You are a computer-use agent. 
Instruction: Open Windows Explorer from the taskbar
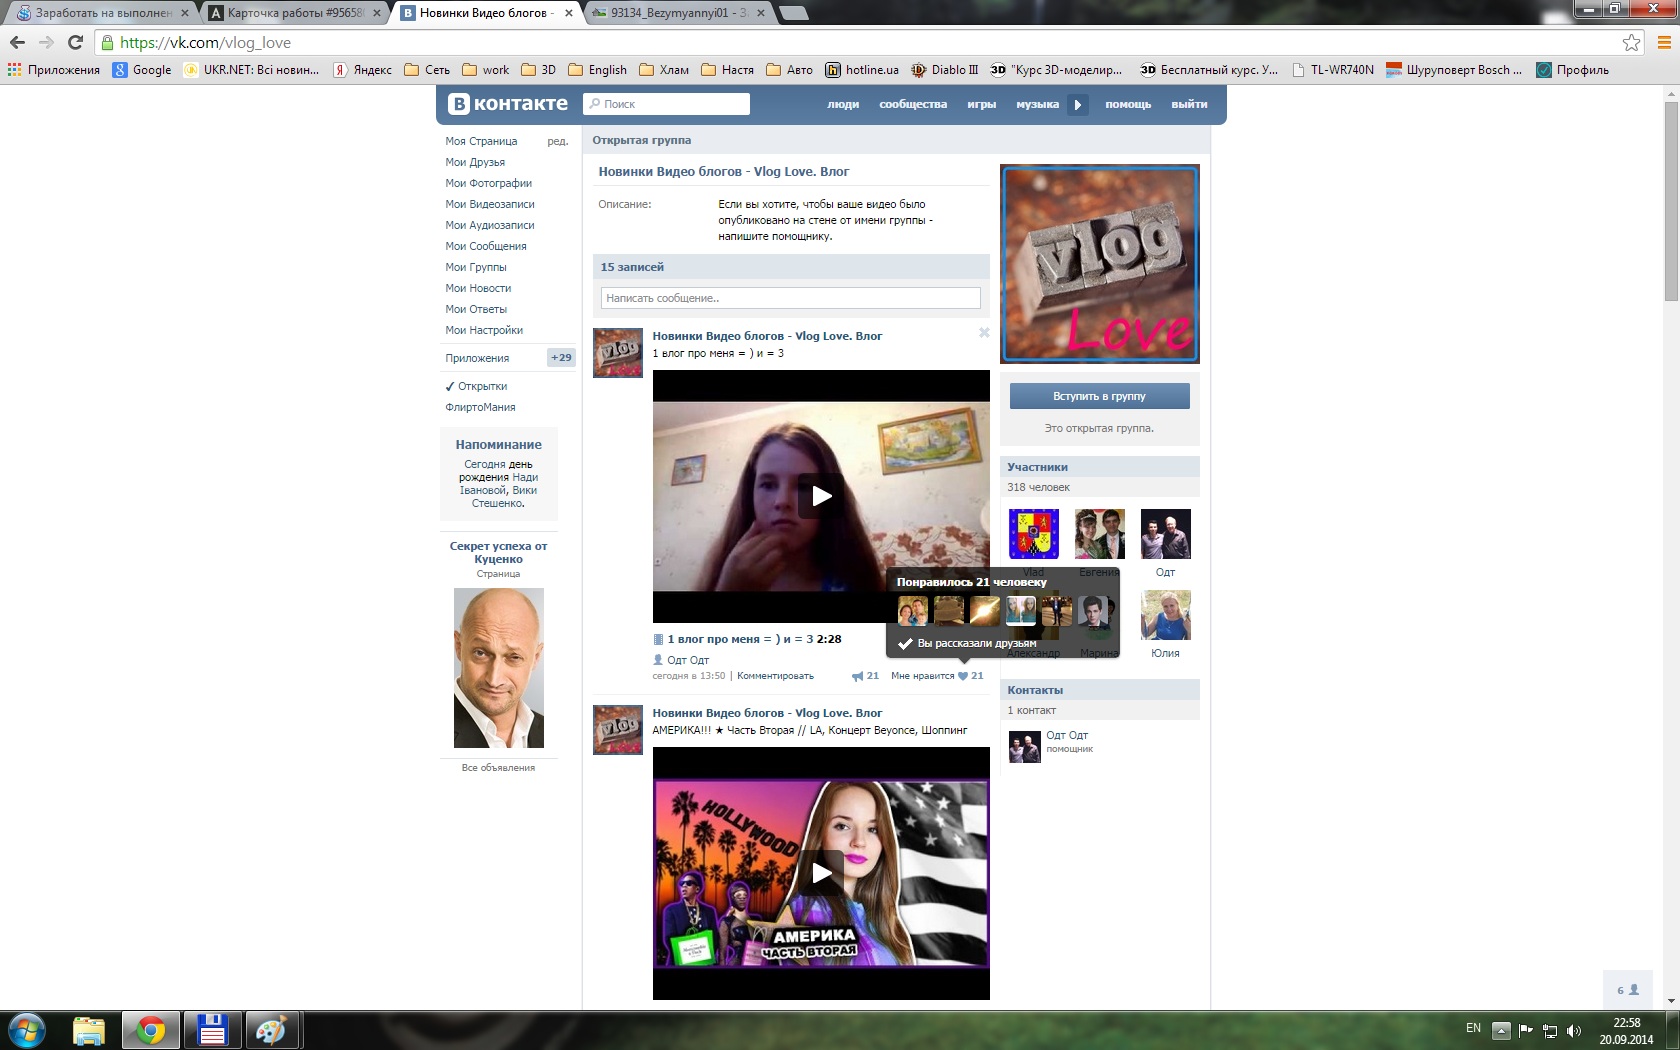88,1030
